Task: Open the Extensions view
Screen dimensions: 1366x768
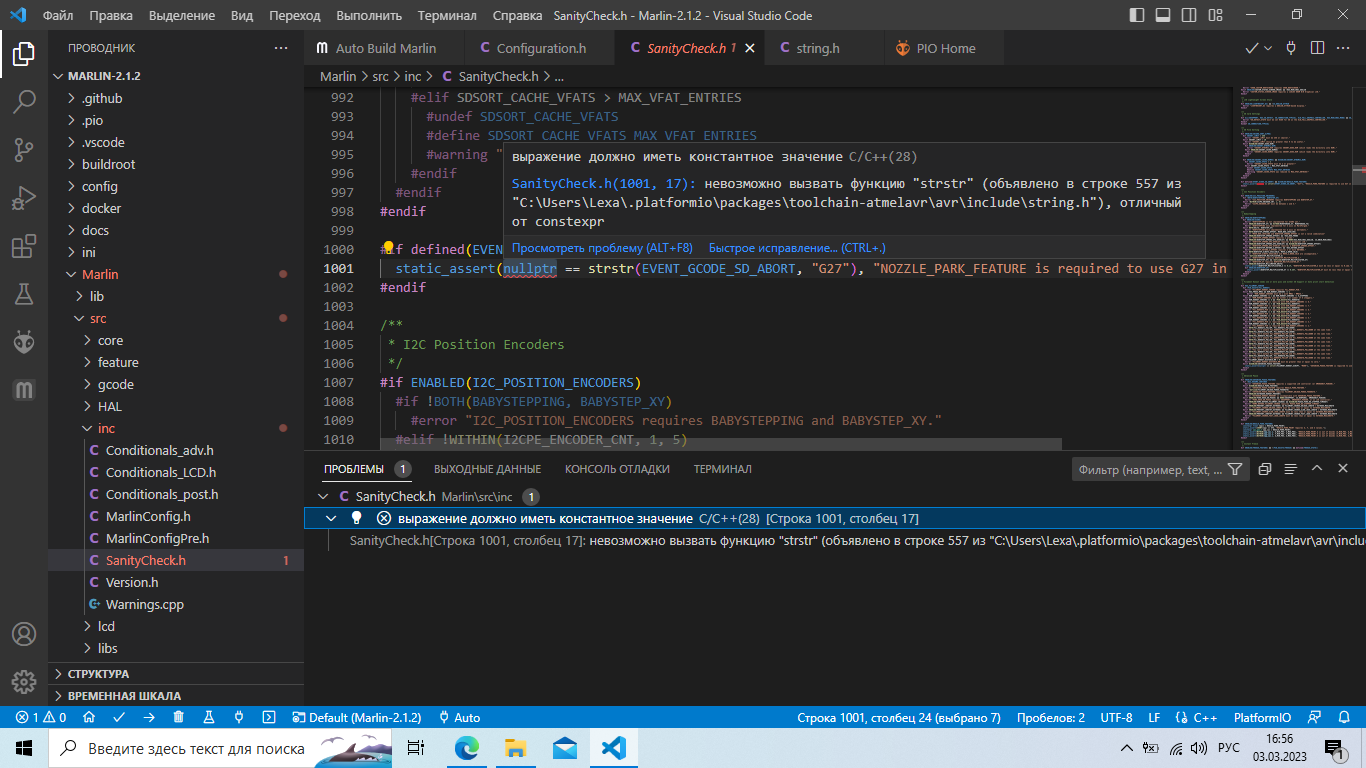Action: point(24,246)
